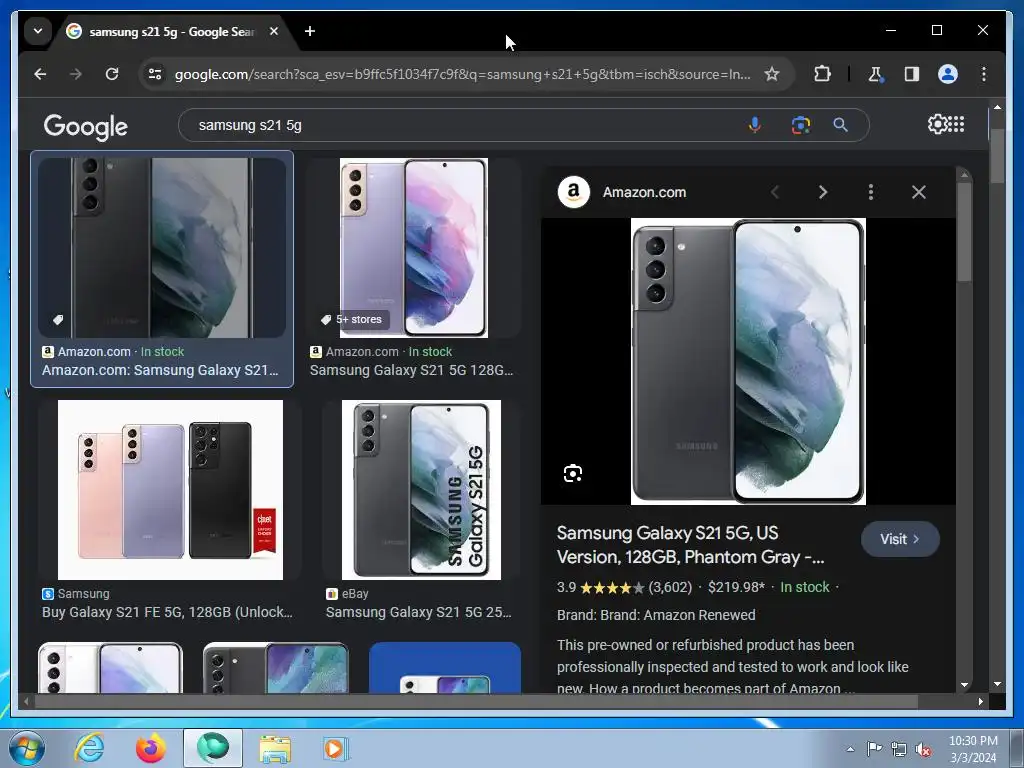Show hidden tray icons arrow
Image resolution: width=1024 pixels, height=768 pixels.
[x=850, y=749]
